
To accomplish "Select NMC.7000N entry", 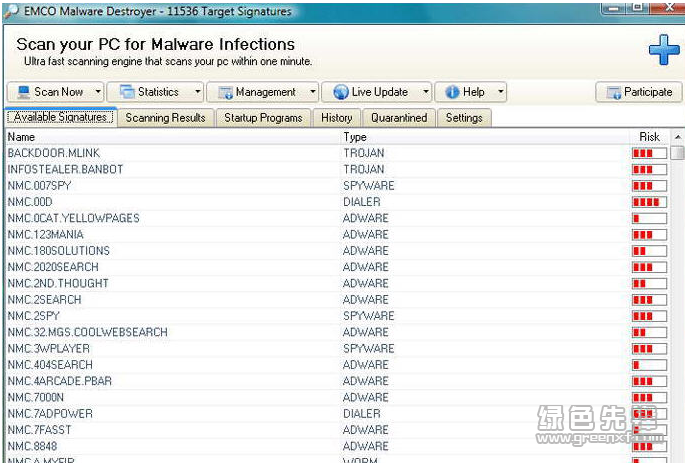I will click(337, 397).
